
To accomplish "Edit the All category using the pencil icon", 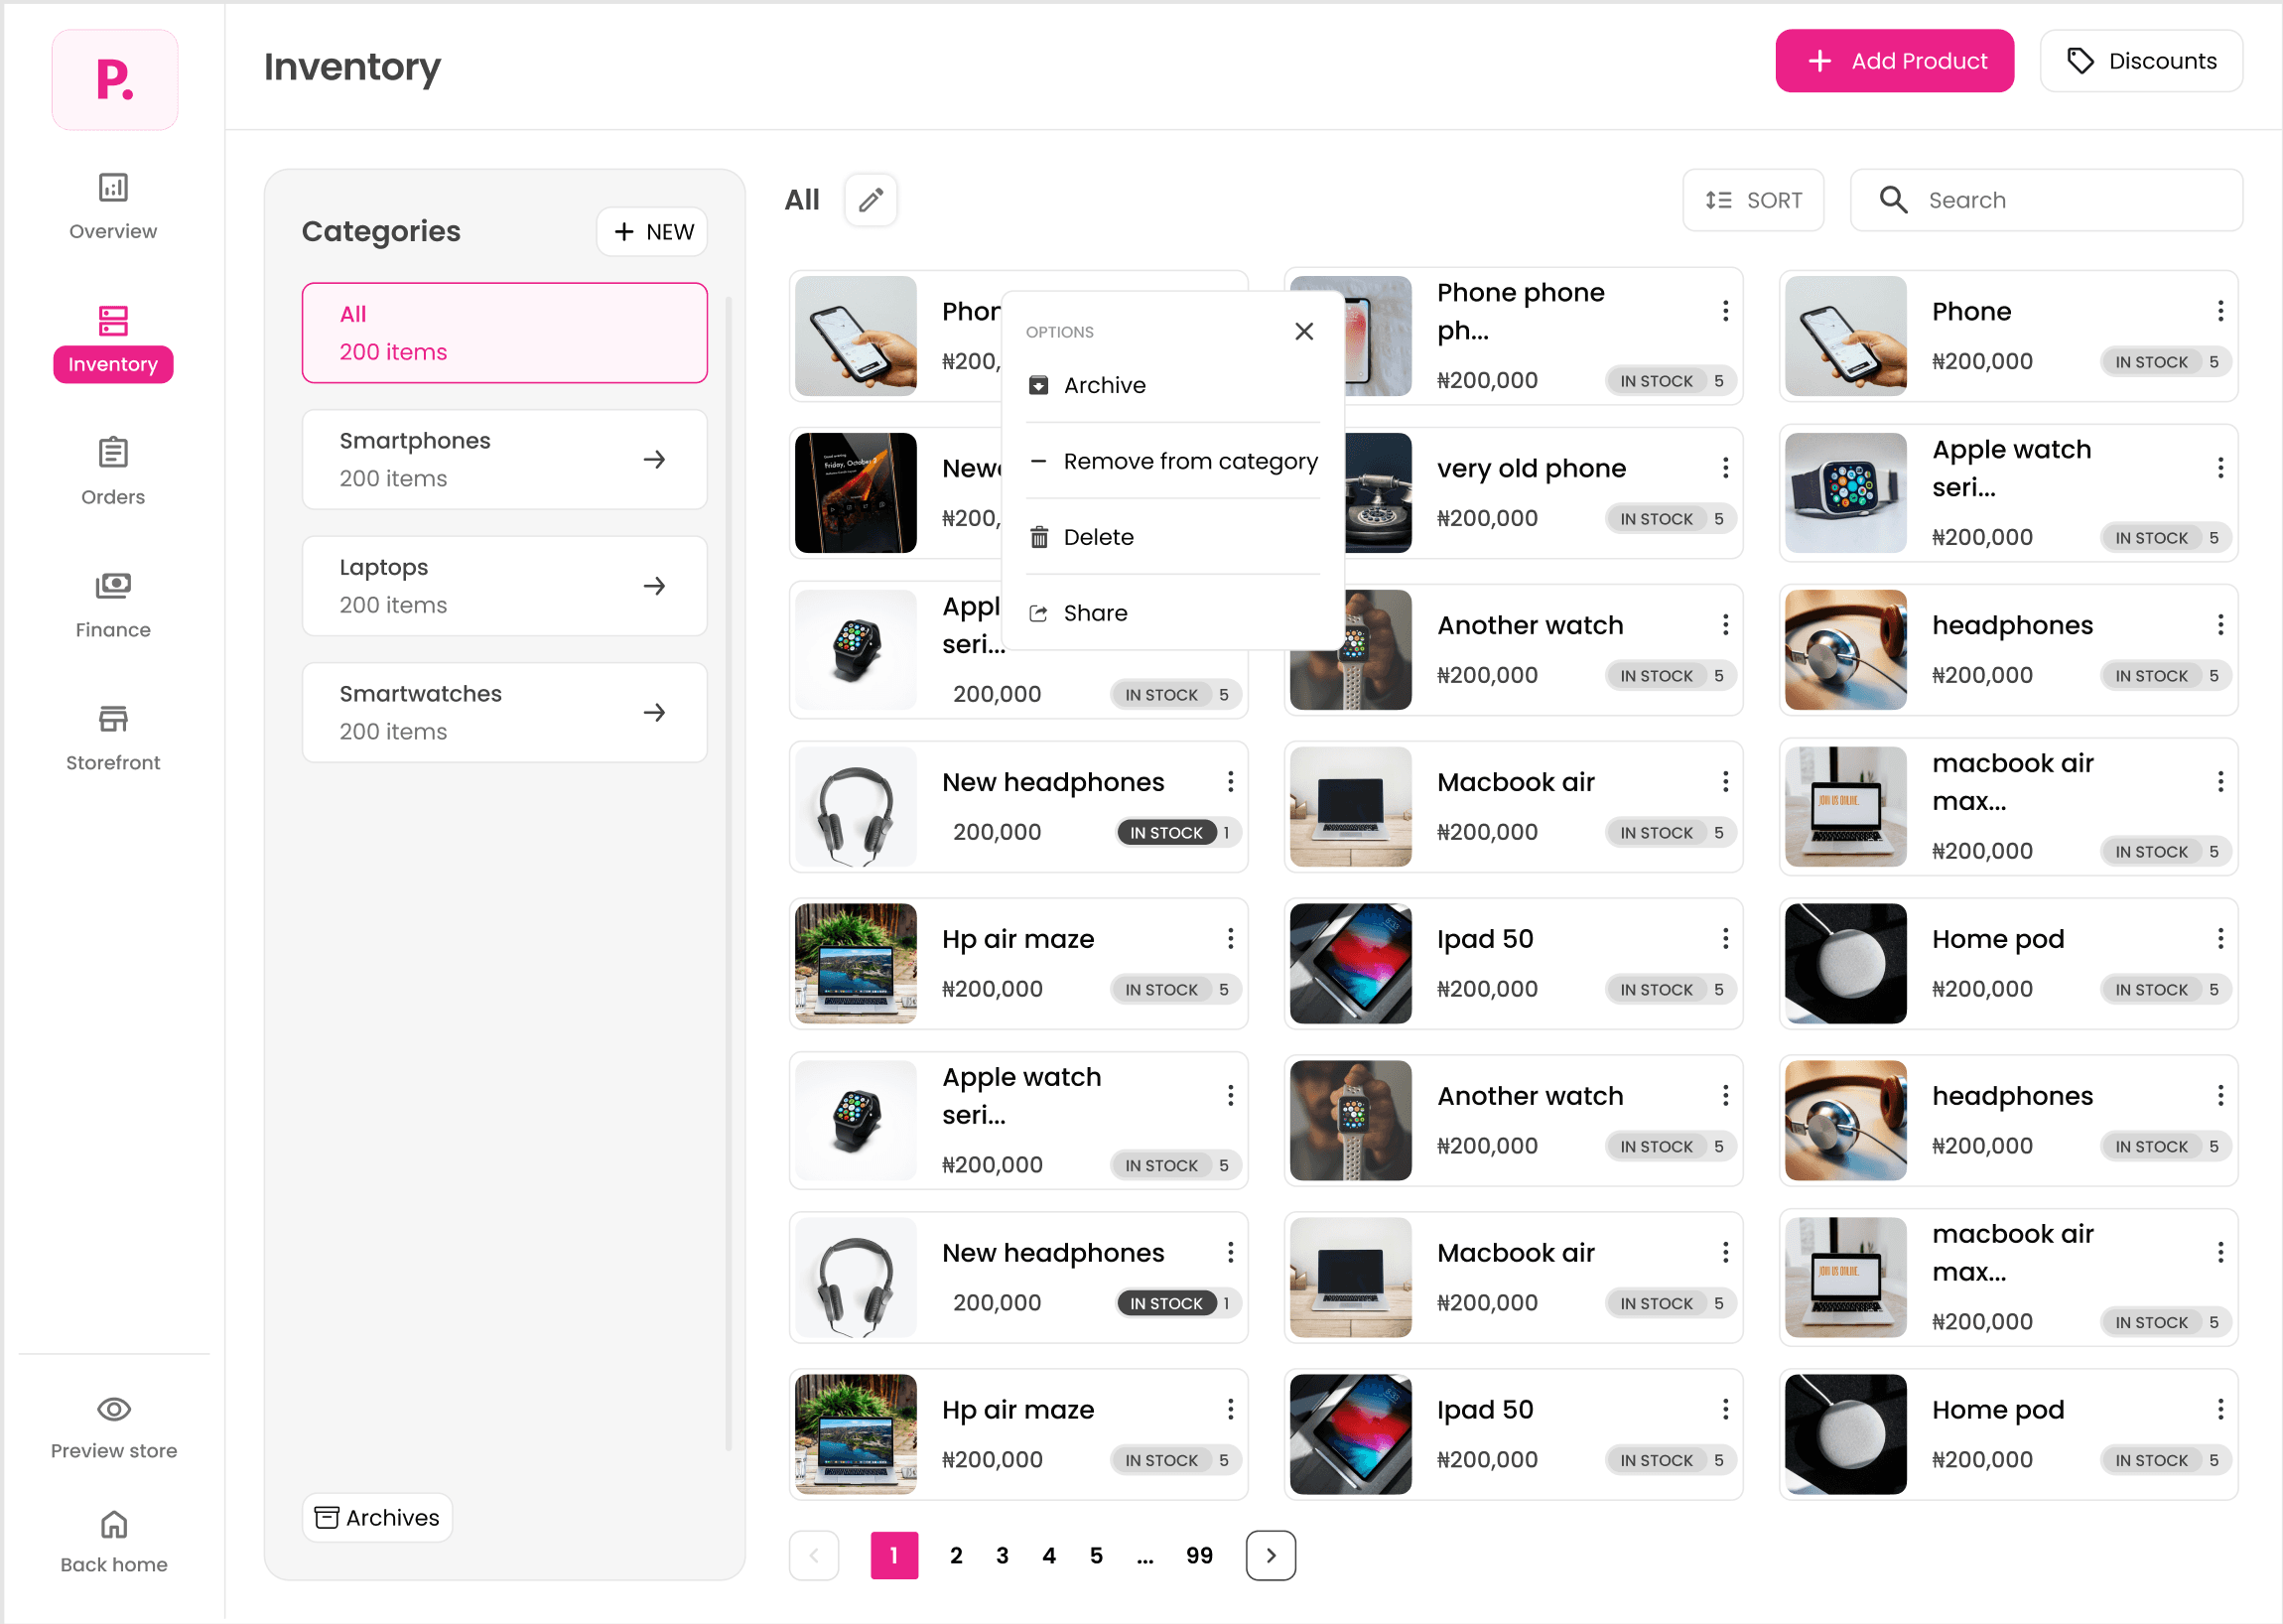I will [x=869, y=200].
